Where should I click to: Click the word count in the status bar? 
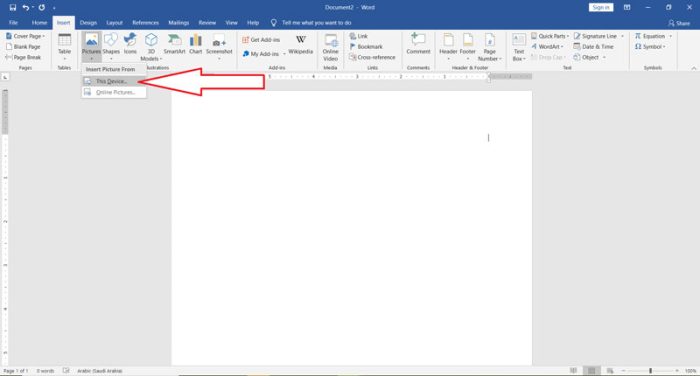tap(45, 371)
